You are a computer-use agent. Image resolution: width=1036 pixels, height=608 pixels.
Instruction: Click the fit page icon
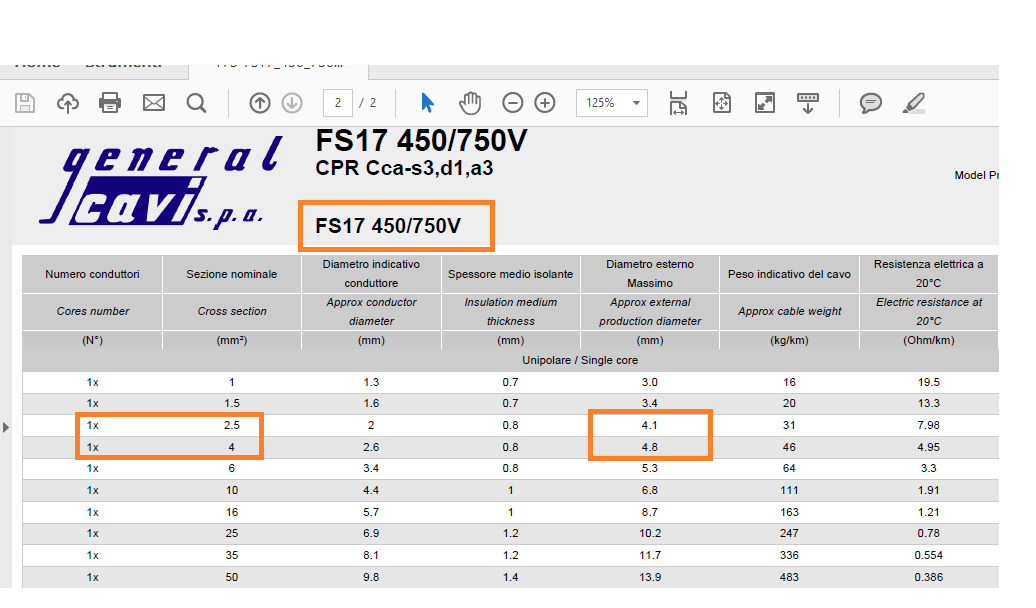pos(722,103)
